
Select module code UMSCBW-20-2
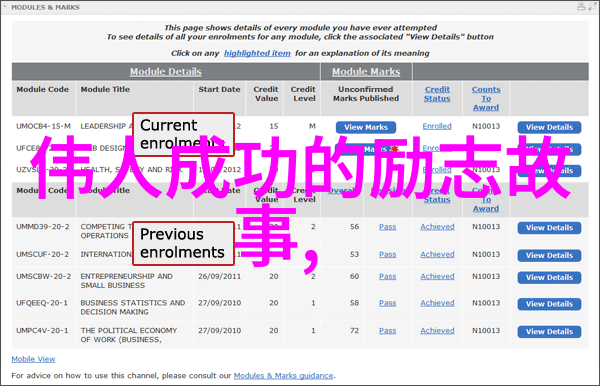(x=43, y=276)
